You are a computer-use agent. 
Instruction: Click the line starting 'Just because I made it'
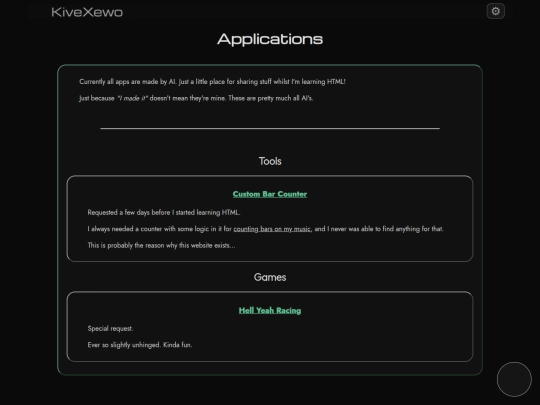(196, 98)
